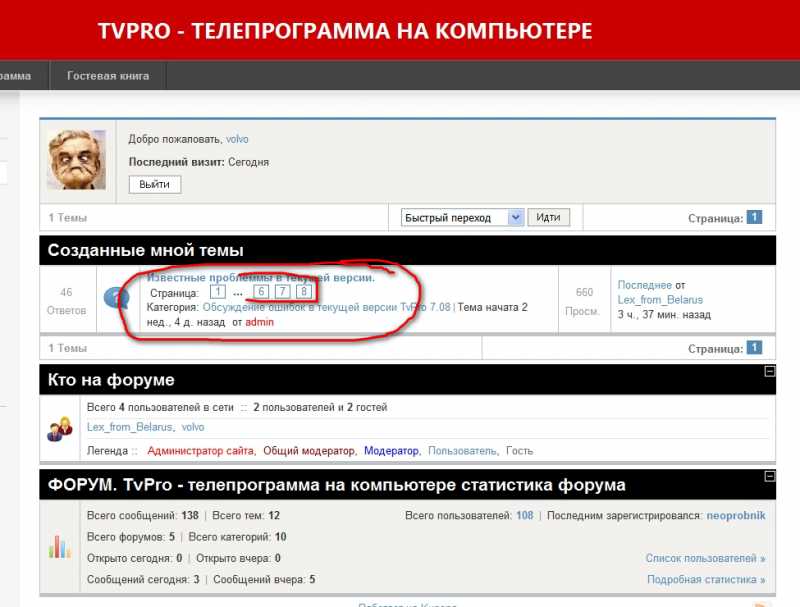Open the volvo profile link in welcome

tap(237, 139)
